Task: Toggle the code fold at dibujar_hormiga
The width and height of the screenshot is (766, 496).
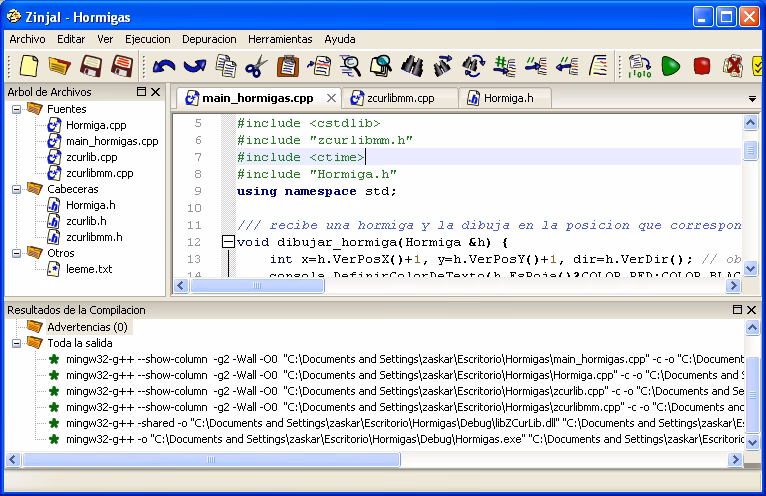Action: click(228, 241)
